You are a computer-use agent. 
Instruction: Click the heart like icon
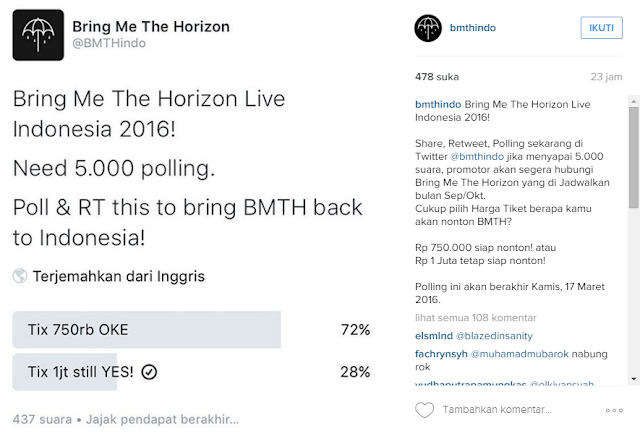424,410
